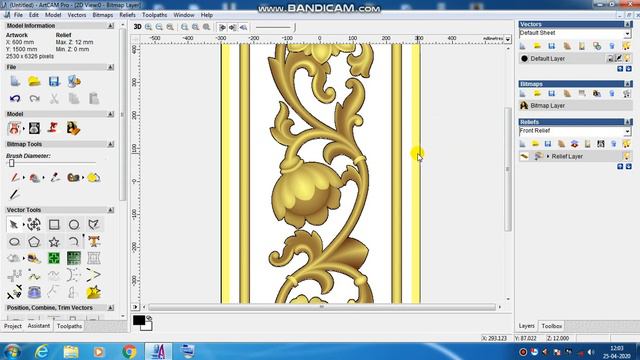Image resolution: width=640 pixels, height=360 pixels.
Task: Toggle Relief Layer visibility light bulb
Action: point(627,156)
